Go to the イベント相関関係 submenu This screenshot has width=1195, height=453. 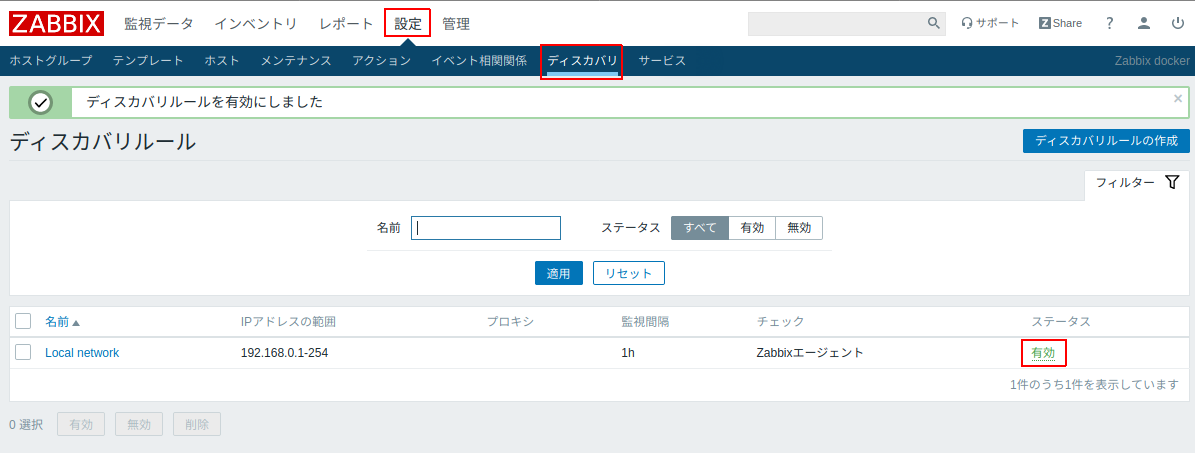pyautogui.click(x=479, y=60)
